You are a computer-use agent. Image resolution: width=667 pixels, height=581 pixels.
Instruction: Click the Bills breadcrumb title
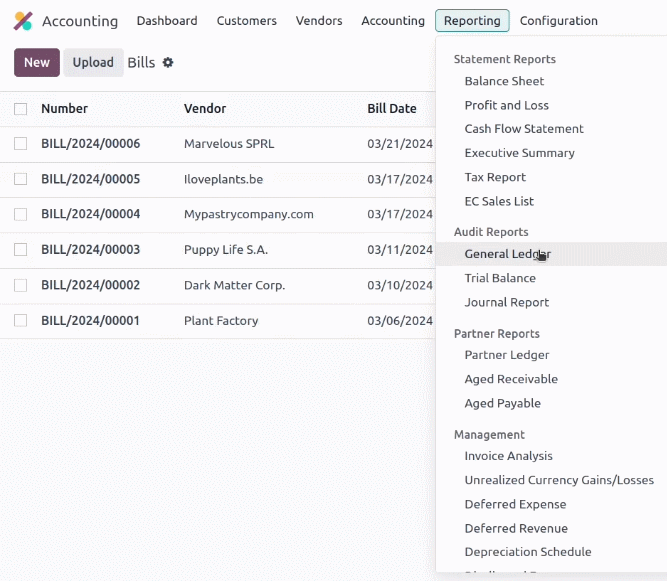pyautogui.click(x=141, y=63)
